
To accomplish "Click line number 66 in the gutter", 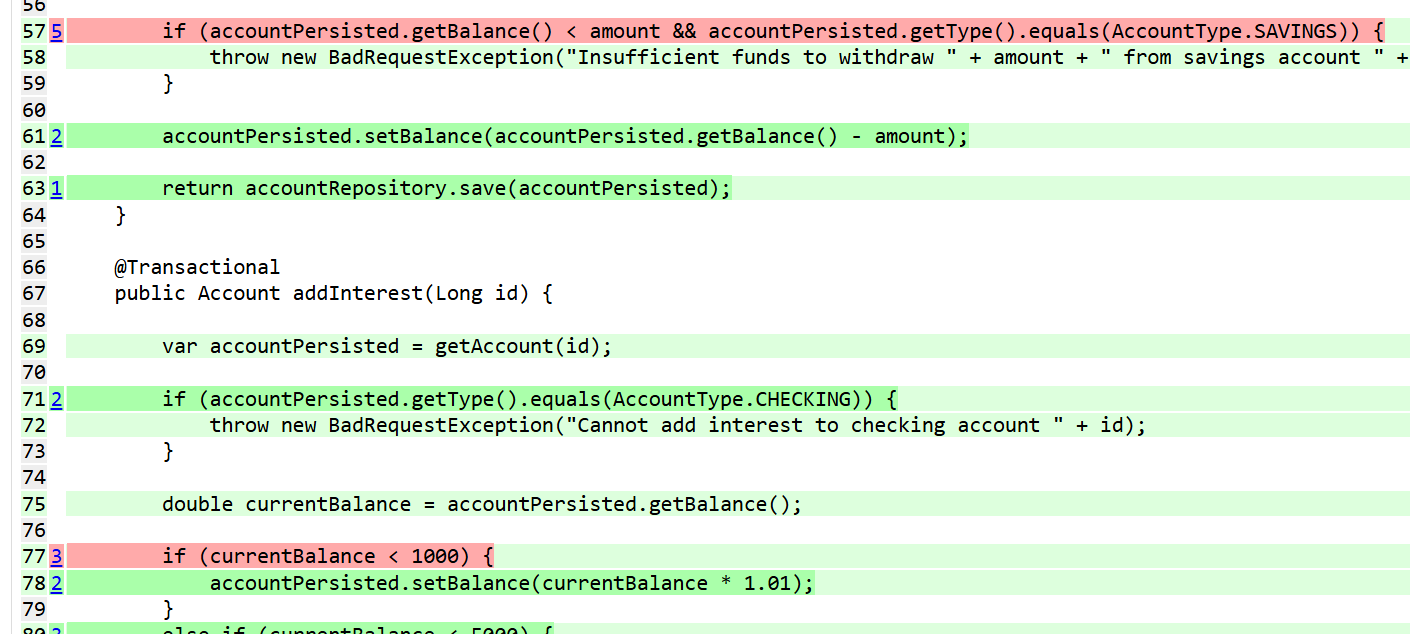I will click(x=33, y=267).
